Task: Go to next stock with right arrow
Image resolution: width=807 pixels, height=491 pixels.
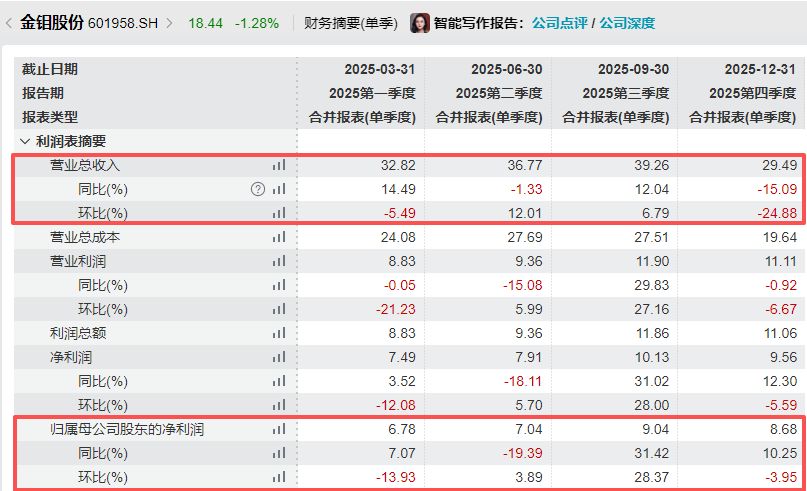Action: tap(169, 23)
